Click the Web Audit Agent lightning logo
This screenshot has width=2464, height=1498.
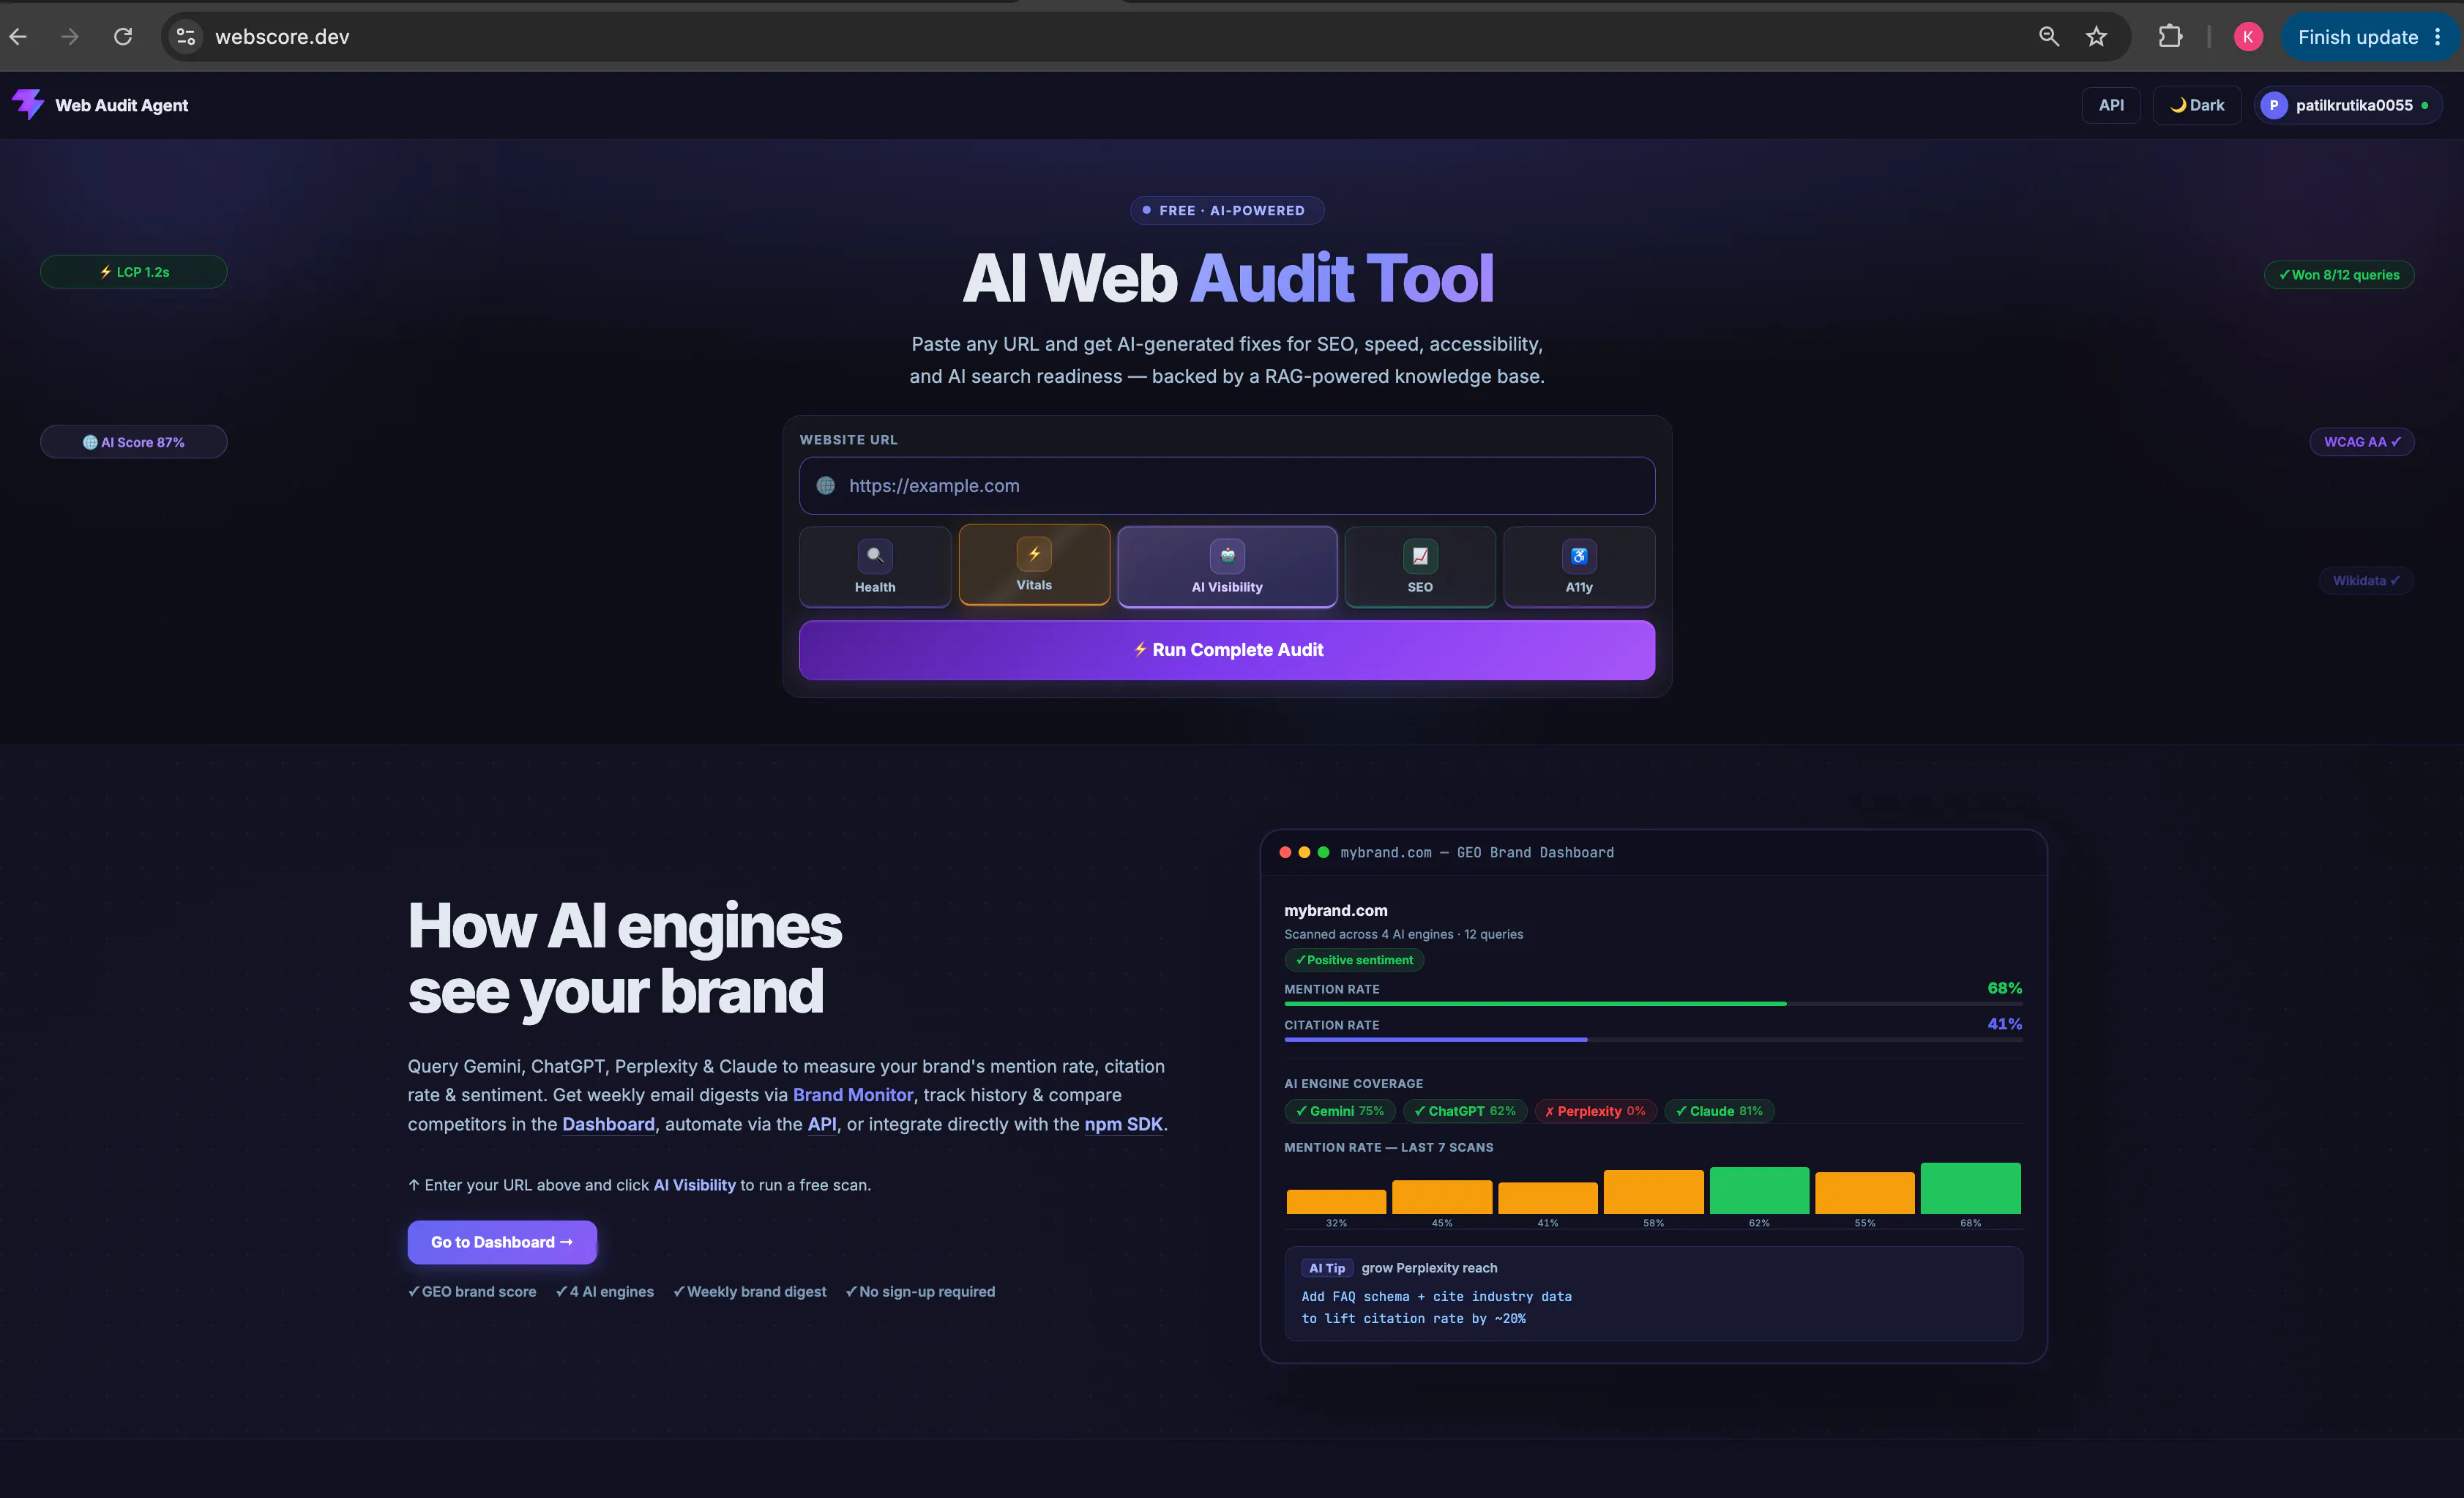(28, 104)
